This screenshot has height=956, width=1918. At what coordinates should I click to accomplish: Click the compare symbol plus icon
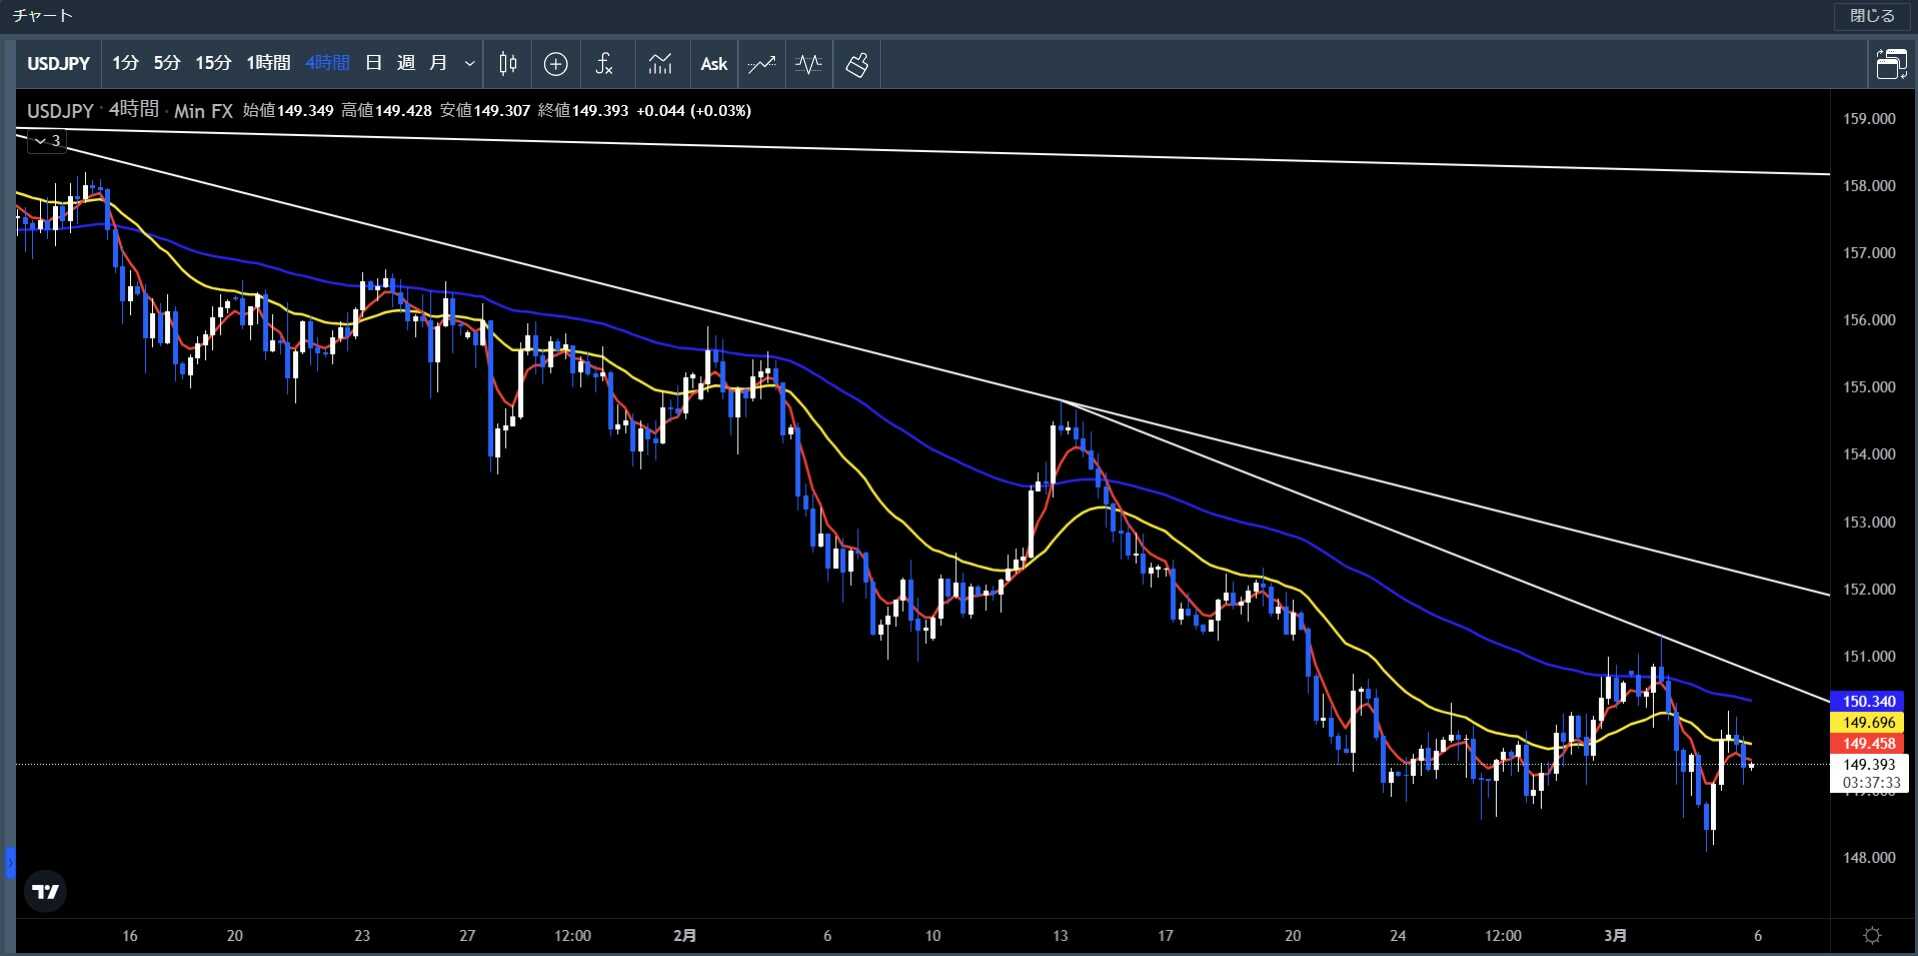tap(556, 64)
